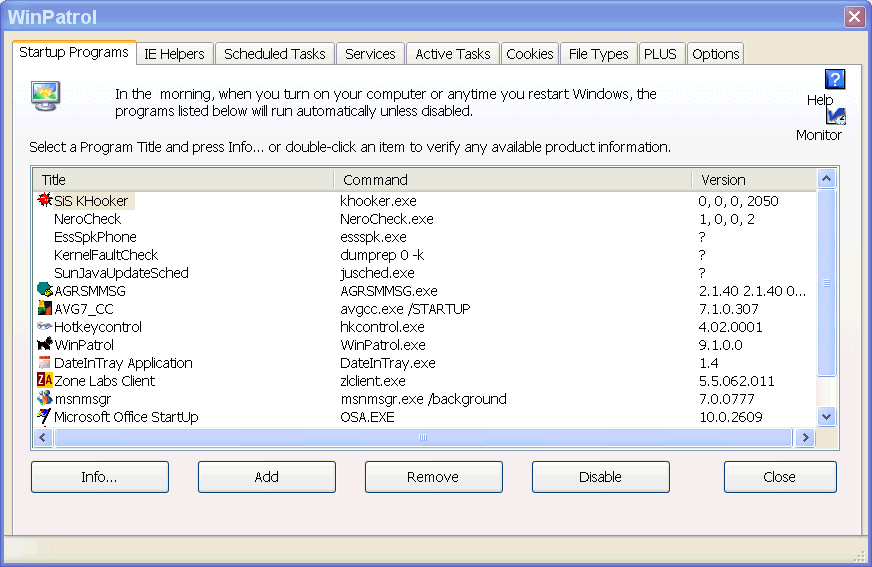The height and width of the screenshot is (567, 872).
Task: Open the Cookies tab
Action: click(x=529, y=54)
